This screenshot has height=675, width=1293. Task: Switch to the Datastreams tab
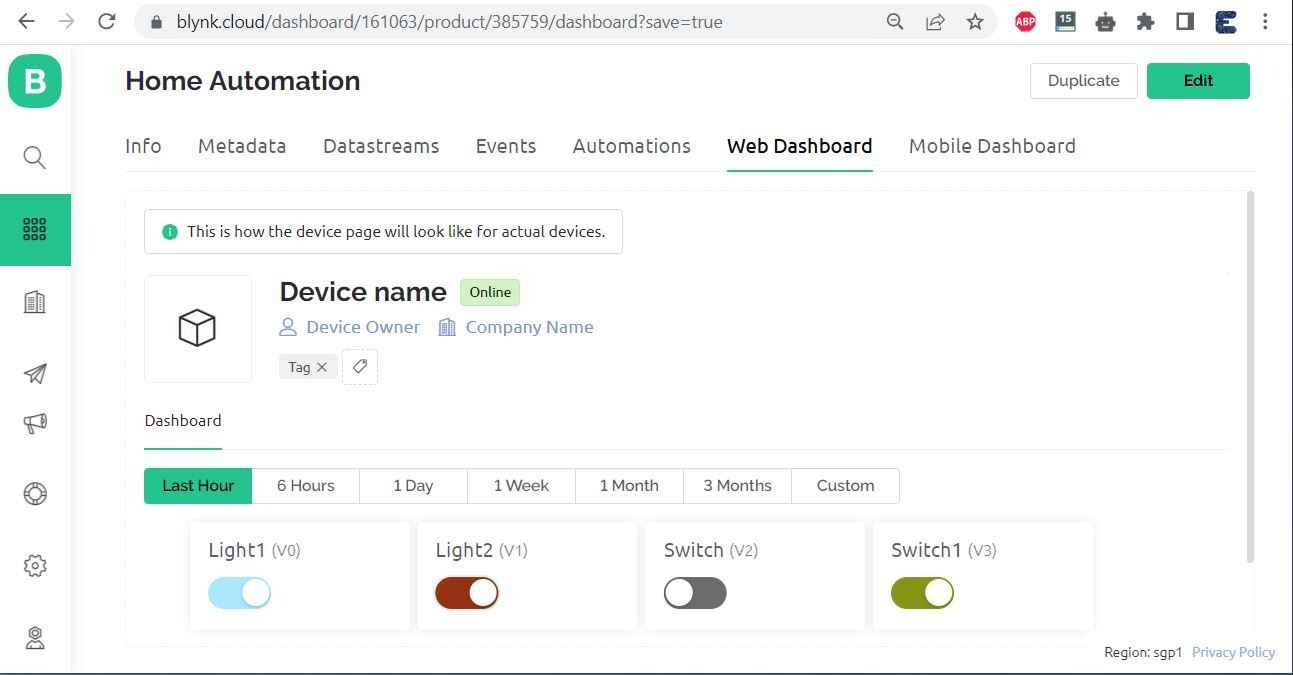coord(381,146)
